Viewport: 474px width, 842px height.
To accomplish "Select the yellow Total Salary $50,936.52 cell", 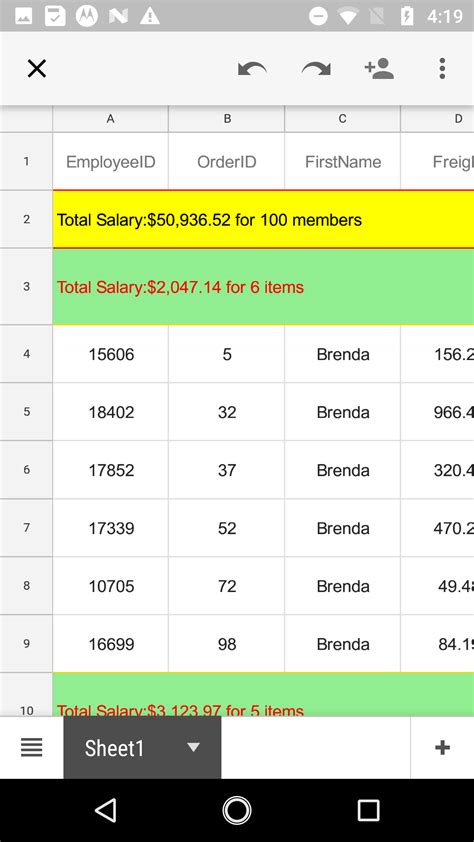I will click(263, 219).
